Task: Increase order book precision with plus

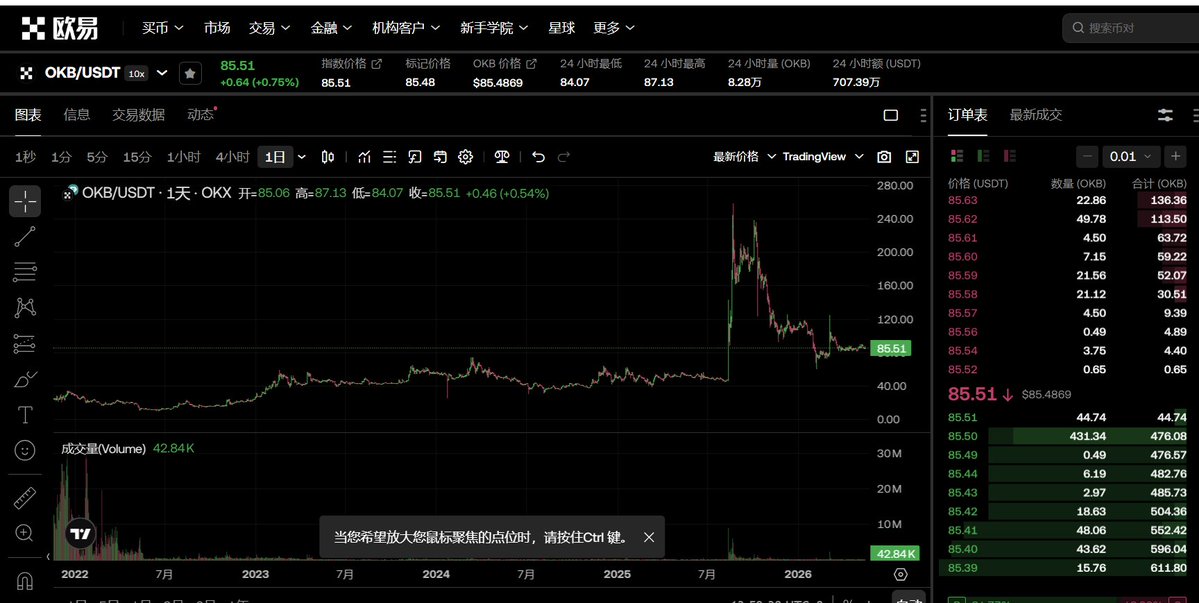Action: [1175, 157]
